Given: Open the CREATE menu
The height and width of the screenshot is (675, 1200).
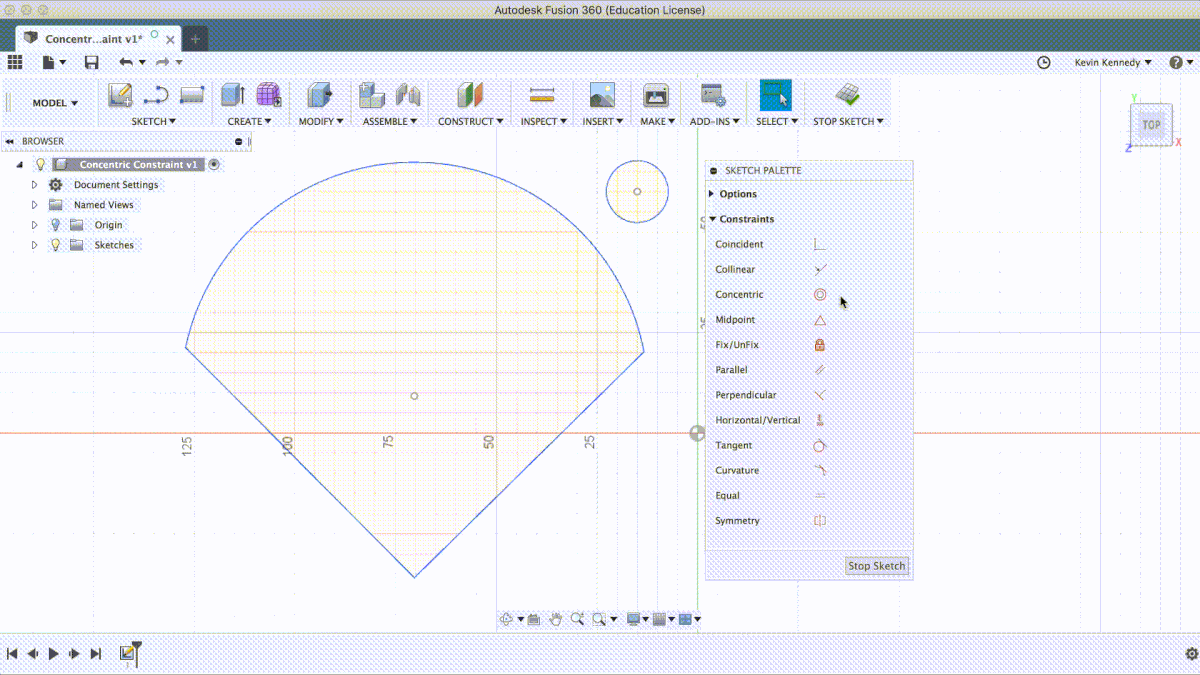Looking at the screenshot, I should click(249, 121).
